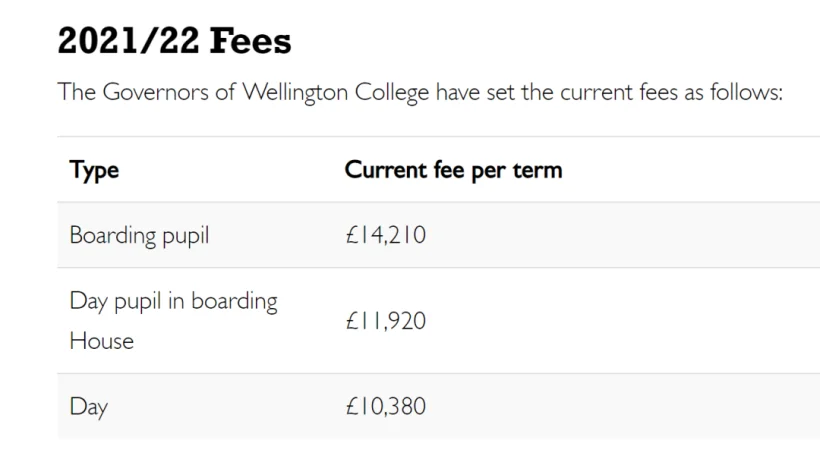
Task: Click the £10,380 fee value
Action: [x=386, y=406]
